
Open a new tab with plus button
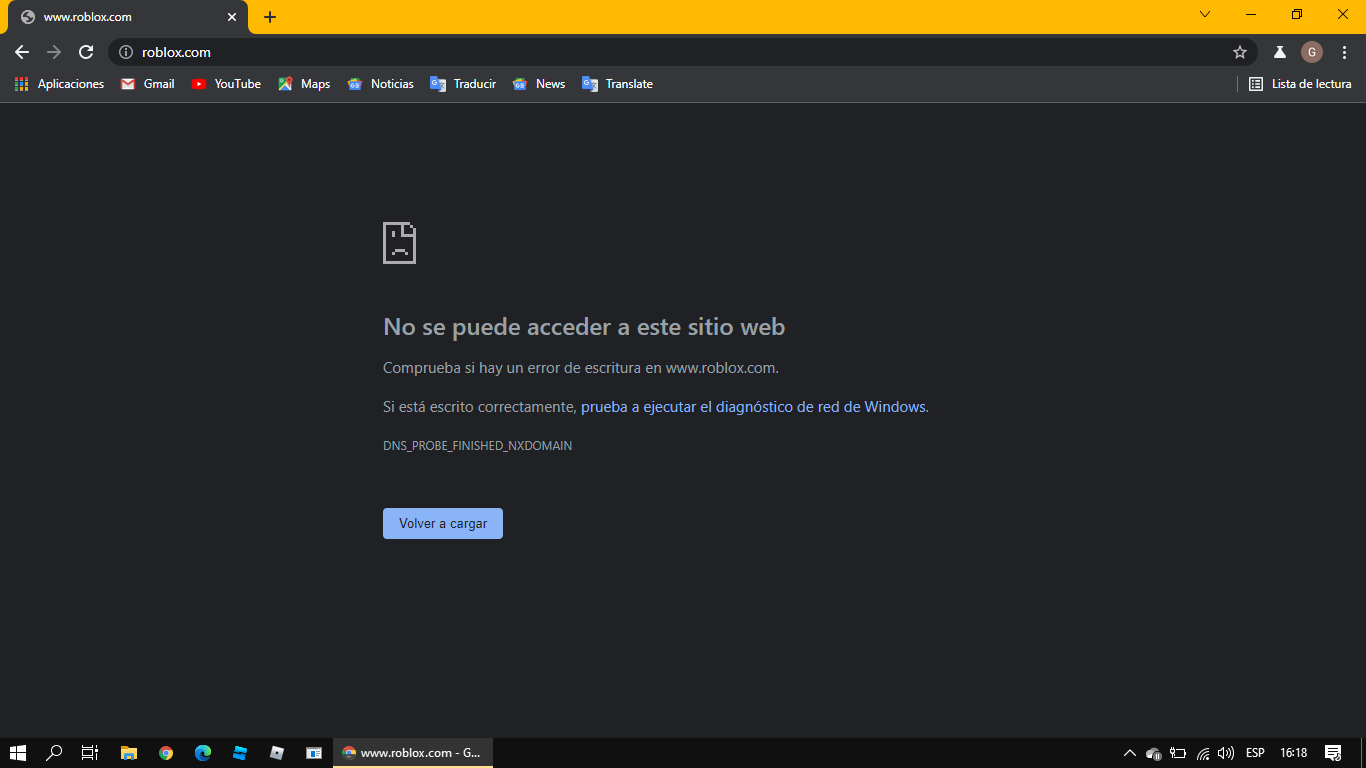tap(270, 17)
